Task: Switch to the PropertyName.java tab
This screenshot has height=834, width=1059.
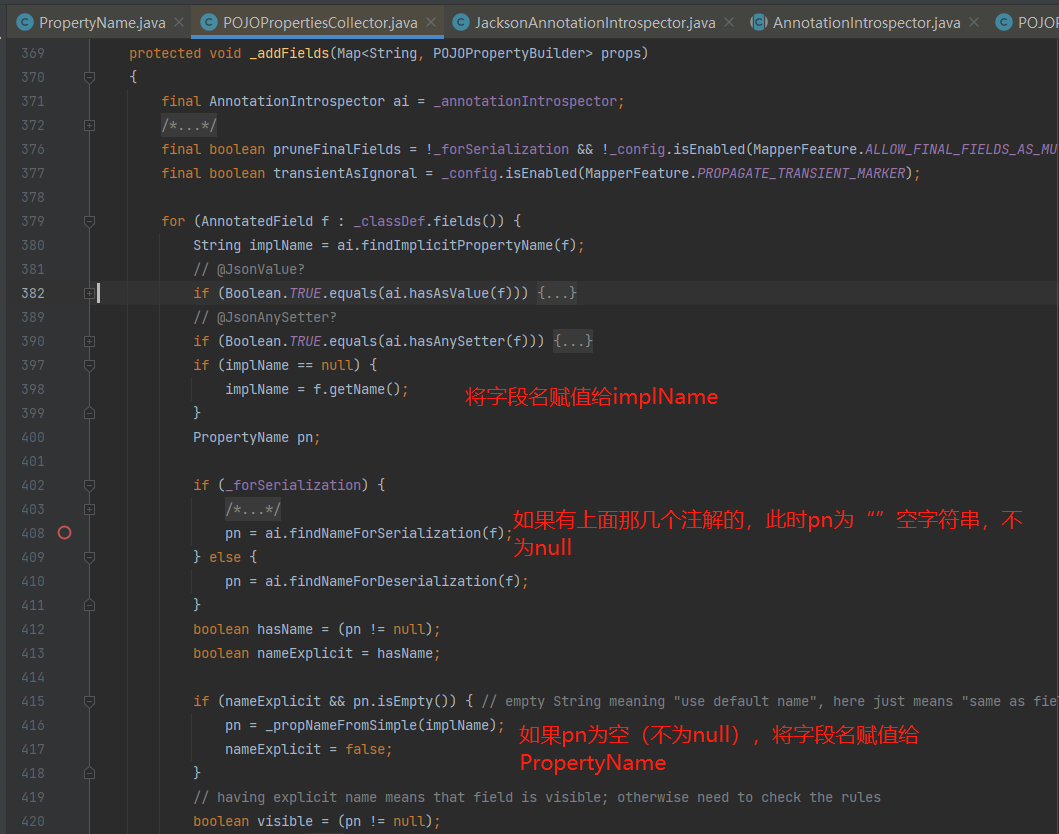Action: (101, 22)
